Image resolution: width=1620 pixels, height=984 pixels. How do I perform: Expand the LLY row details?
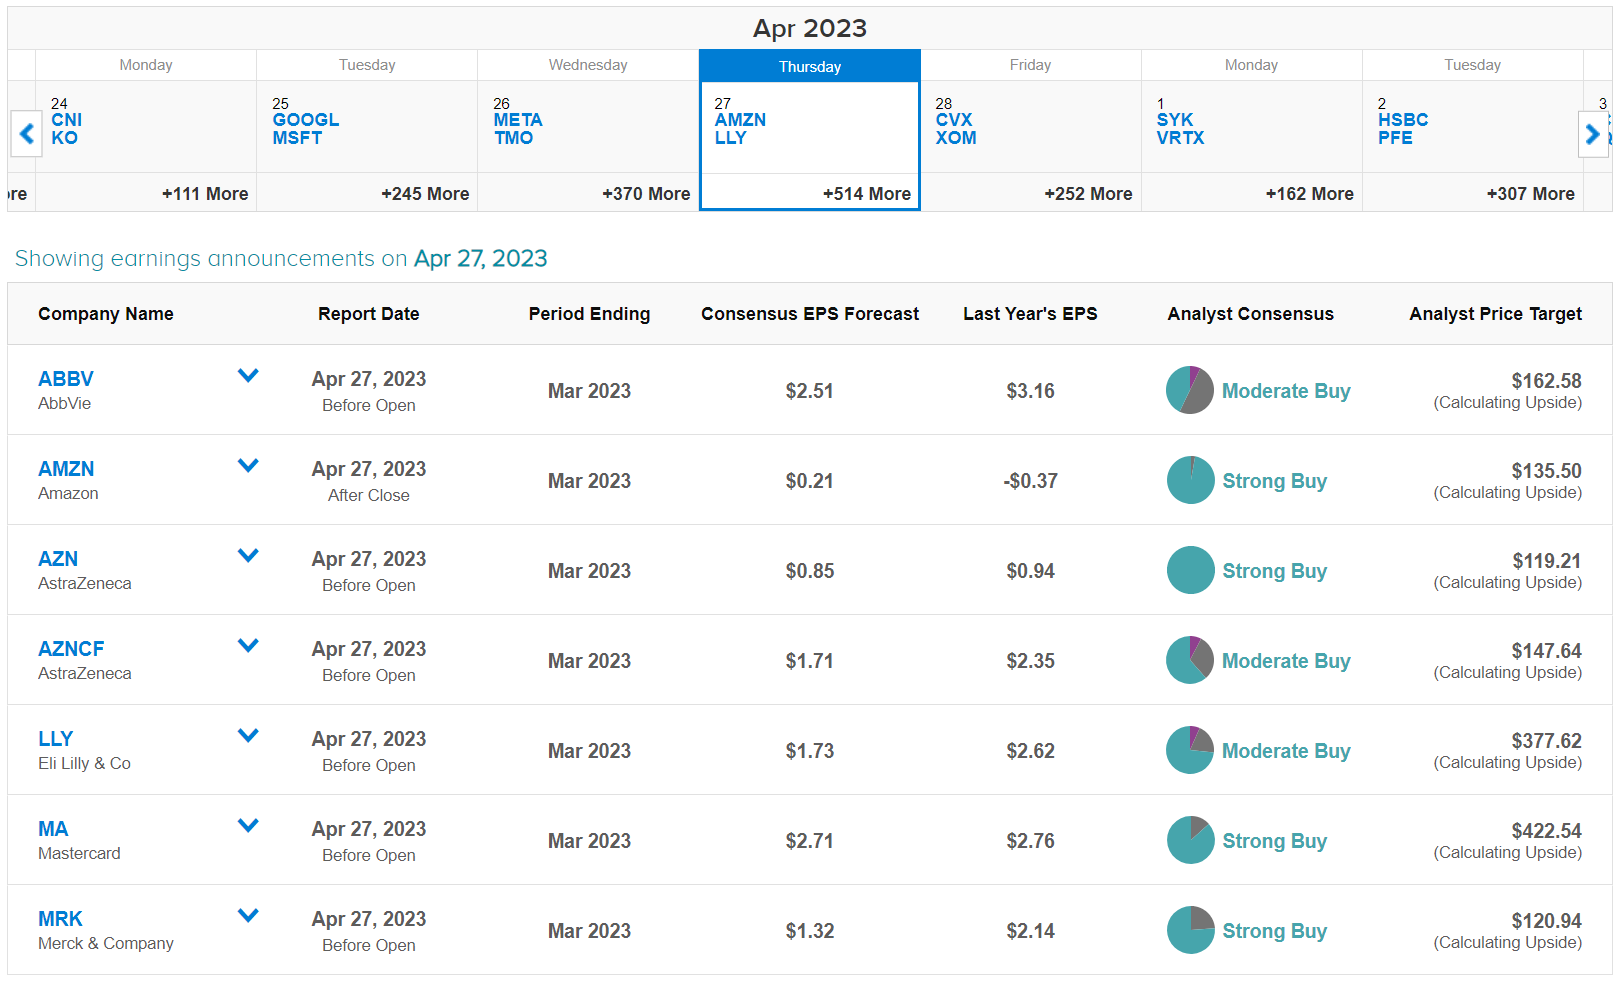tap(248, 736)
